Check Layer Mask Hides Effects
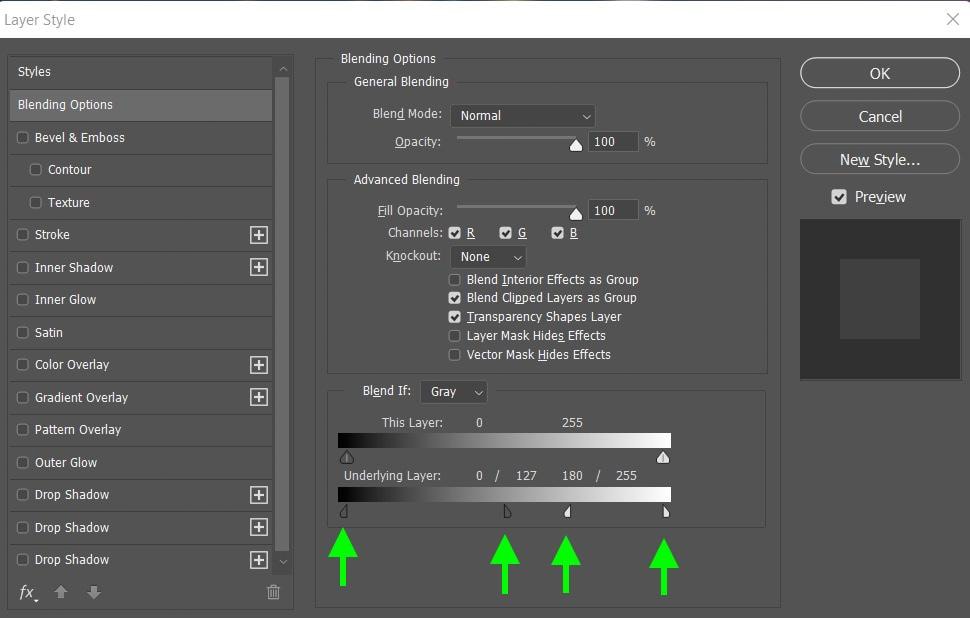The height and width of the screenshot is (618, 970). [455, 336]
